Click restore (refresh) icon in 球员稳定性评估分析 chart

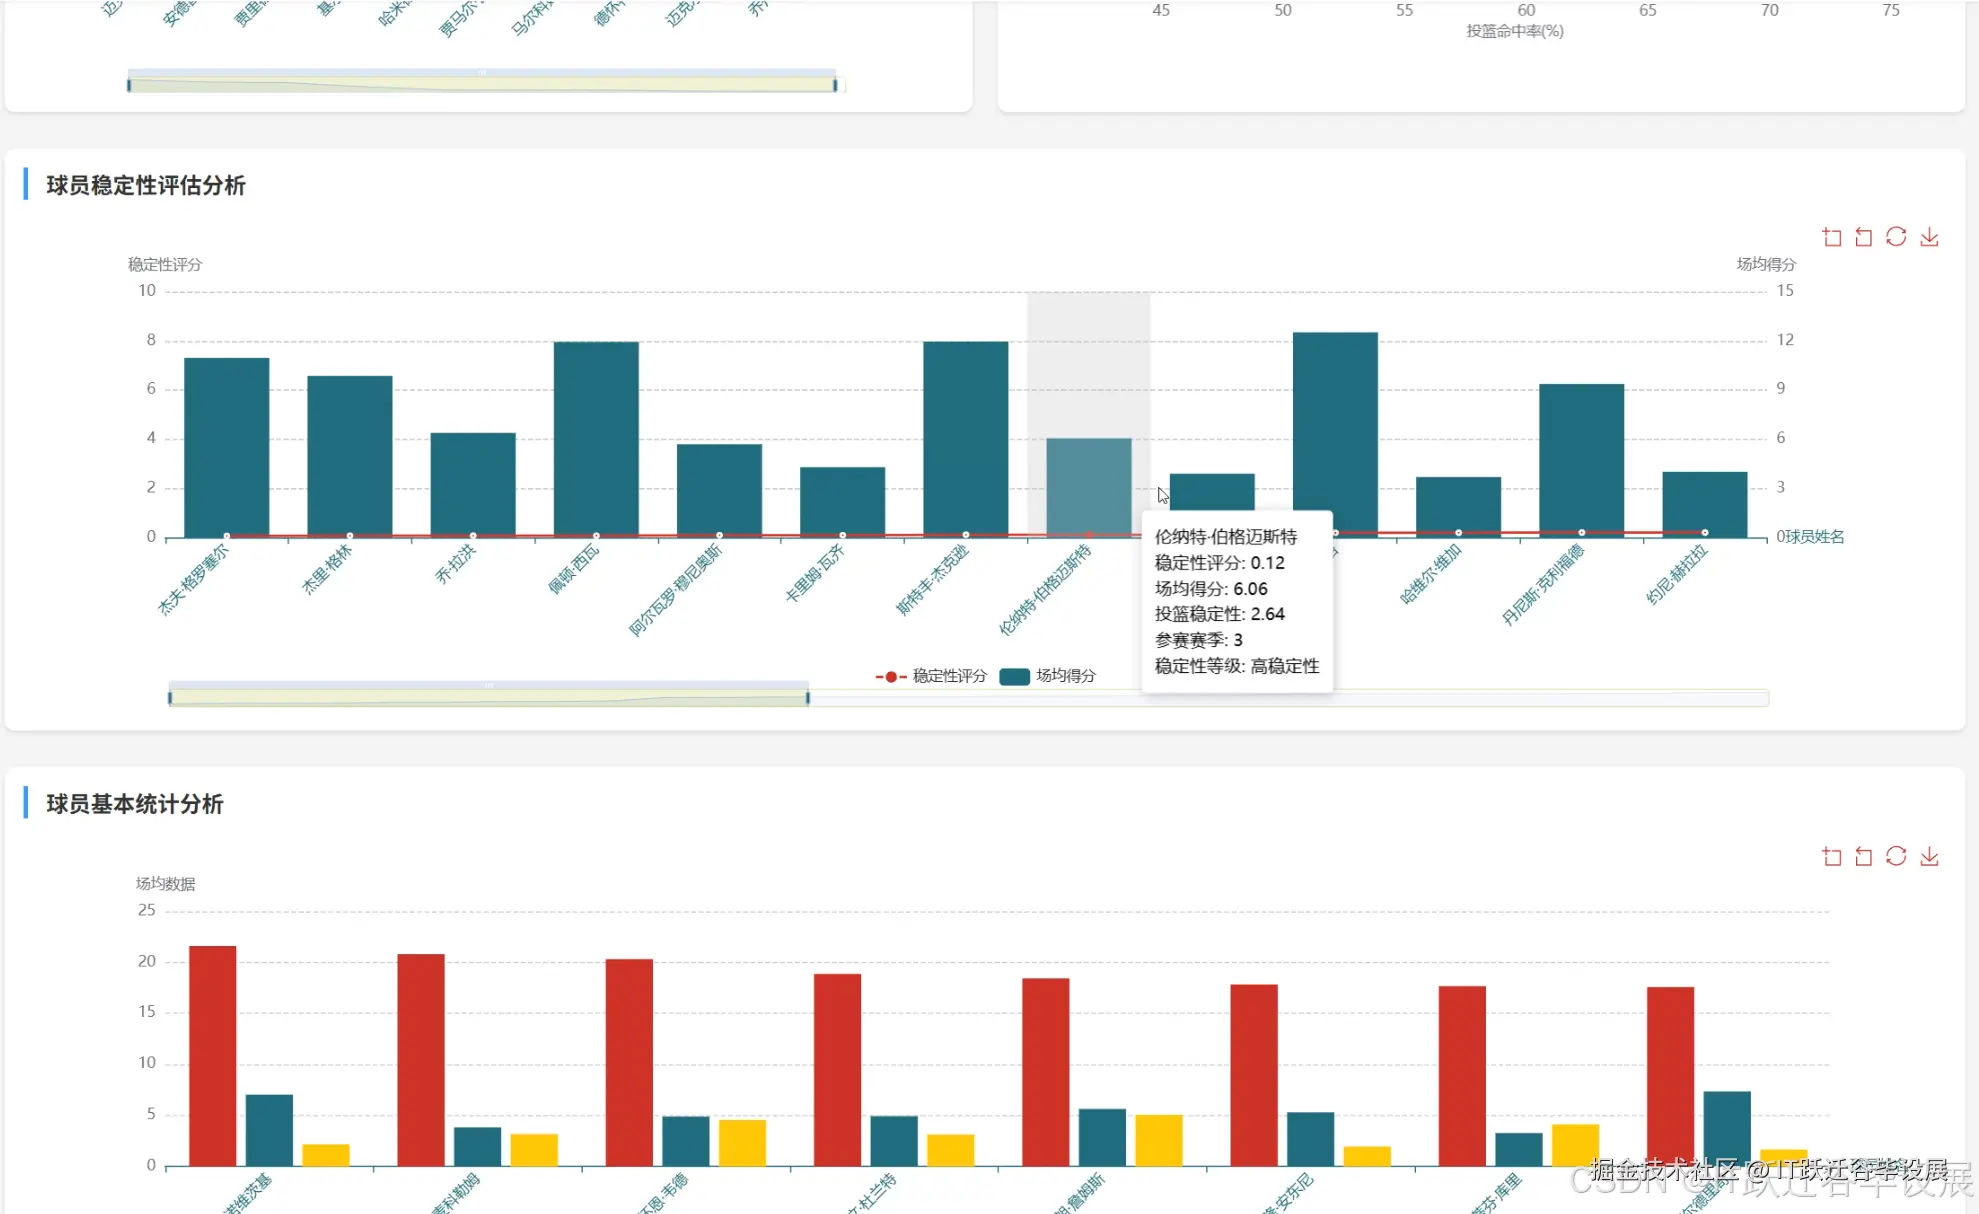point(1896,237)
